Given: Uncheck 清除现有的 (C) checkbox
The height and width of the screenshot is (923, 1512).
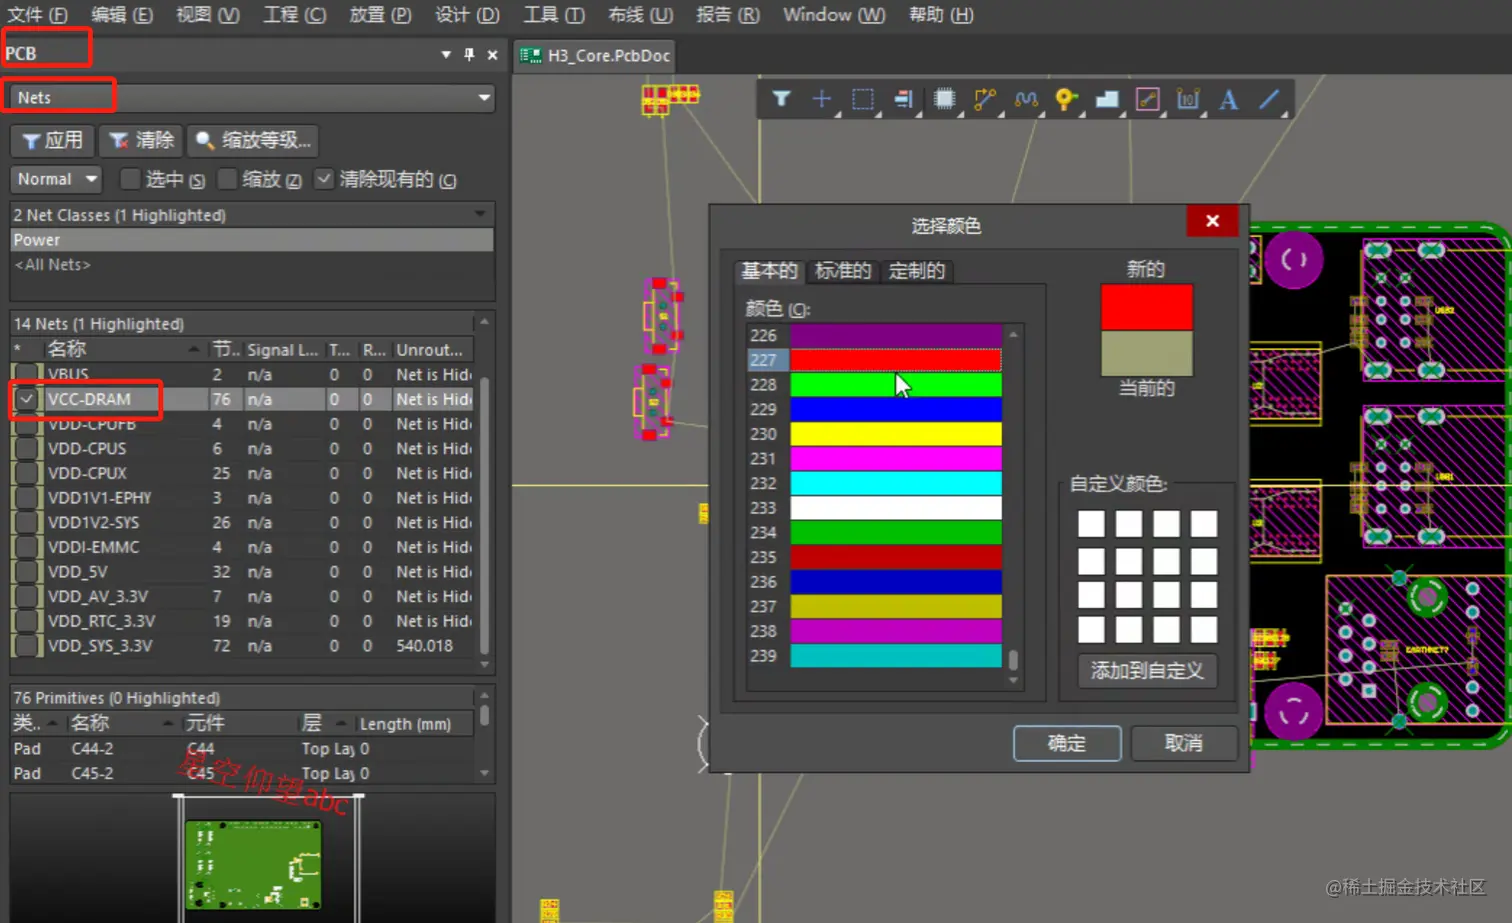Looking at the screenshot, I should coord(323,179).
